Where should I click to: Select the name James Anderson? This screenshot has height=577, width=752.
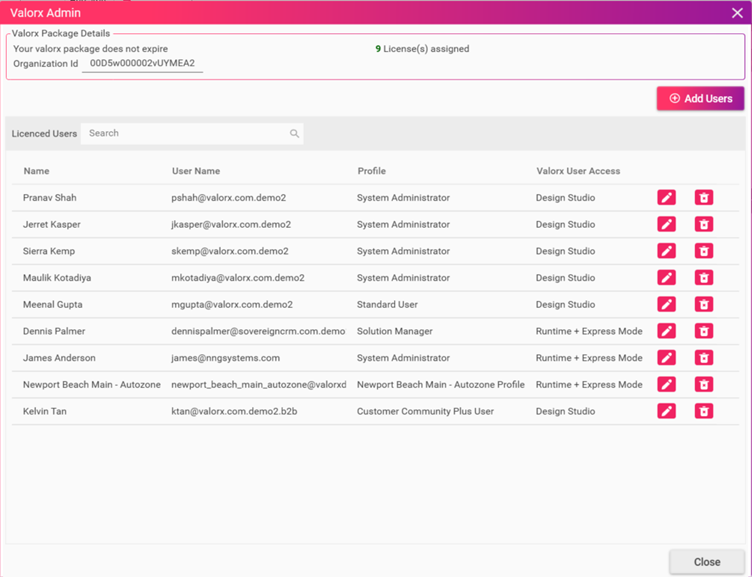coord(59,358)
